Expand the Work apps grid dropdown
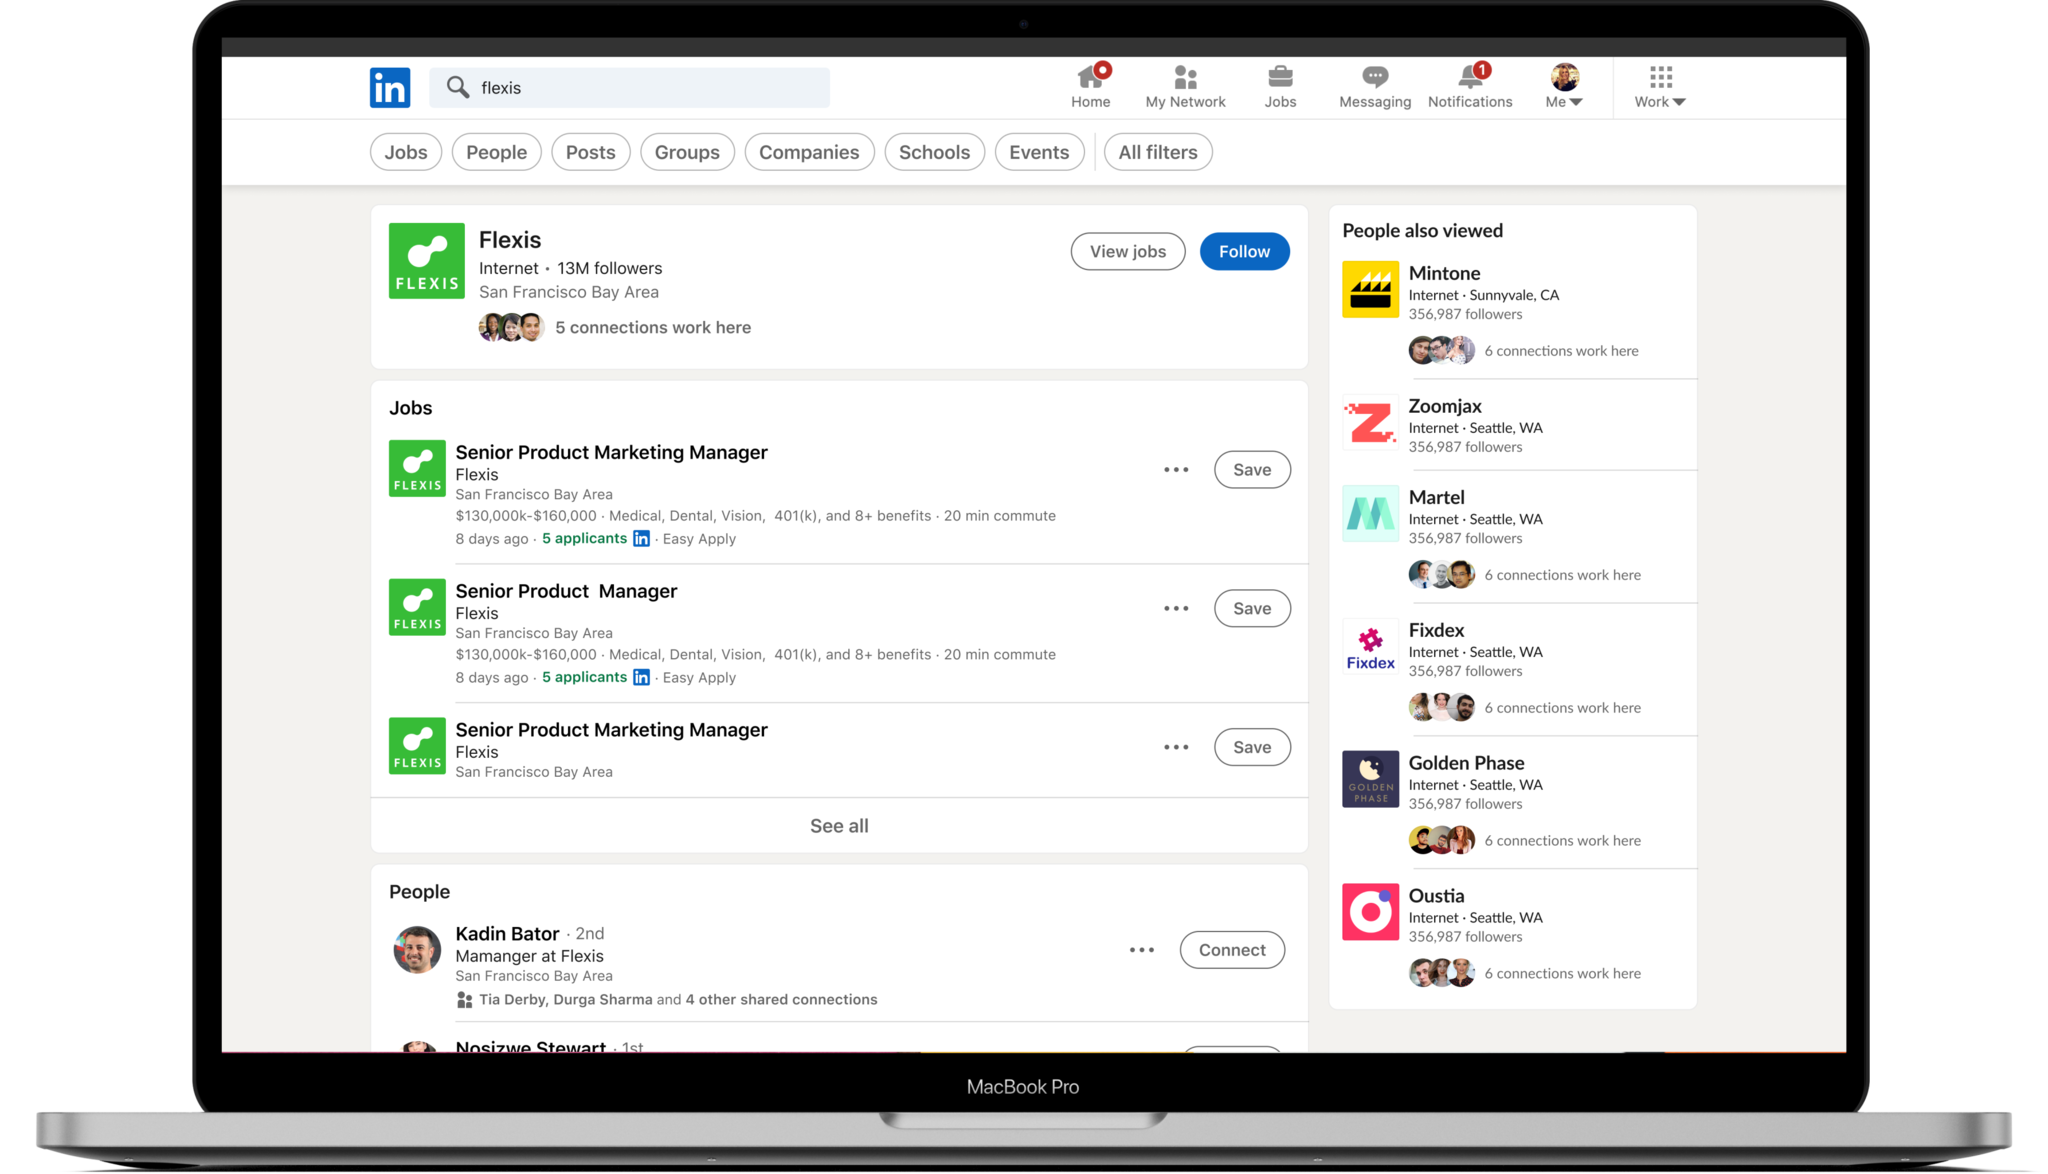This screenshot has width=2048, height=1174. point(1660,87)
